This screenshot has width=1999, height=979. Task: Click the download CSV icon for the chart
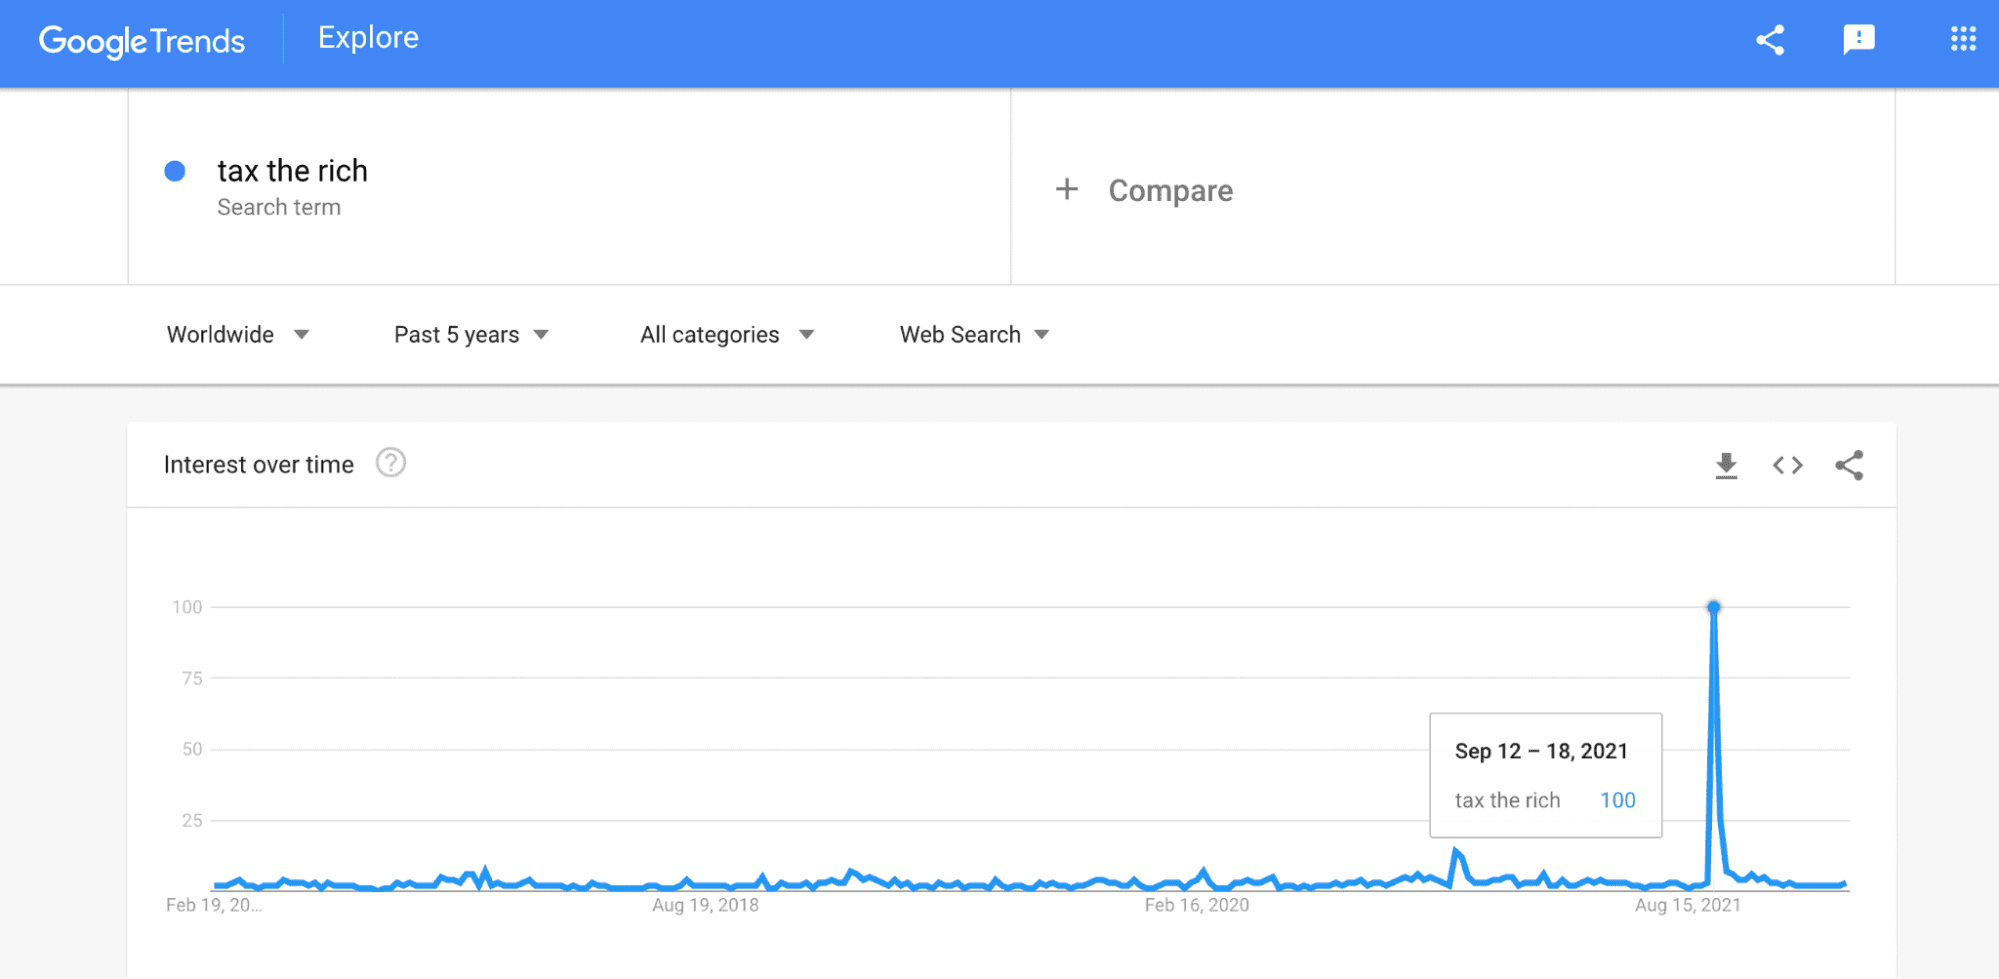1726,465
